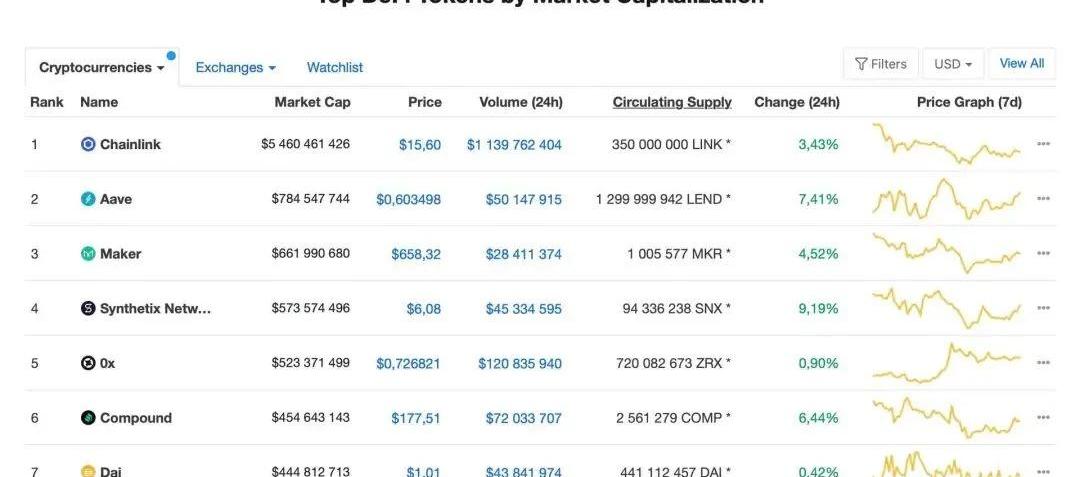Open the Filters panel

coord(881,64)
